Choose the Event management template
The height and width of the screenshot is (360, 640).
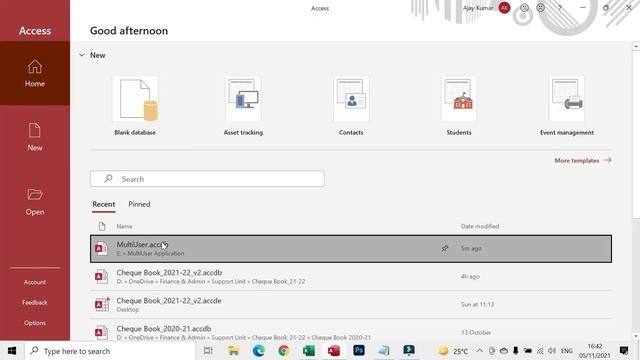567,106
